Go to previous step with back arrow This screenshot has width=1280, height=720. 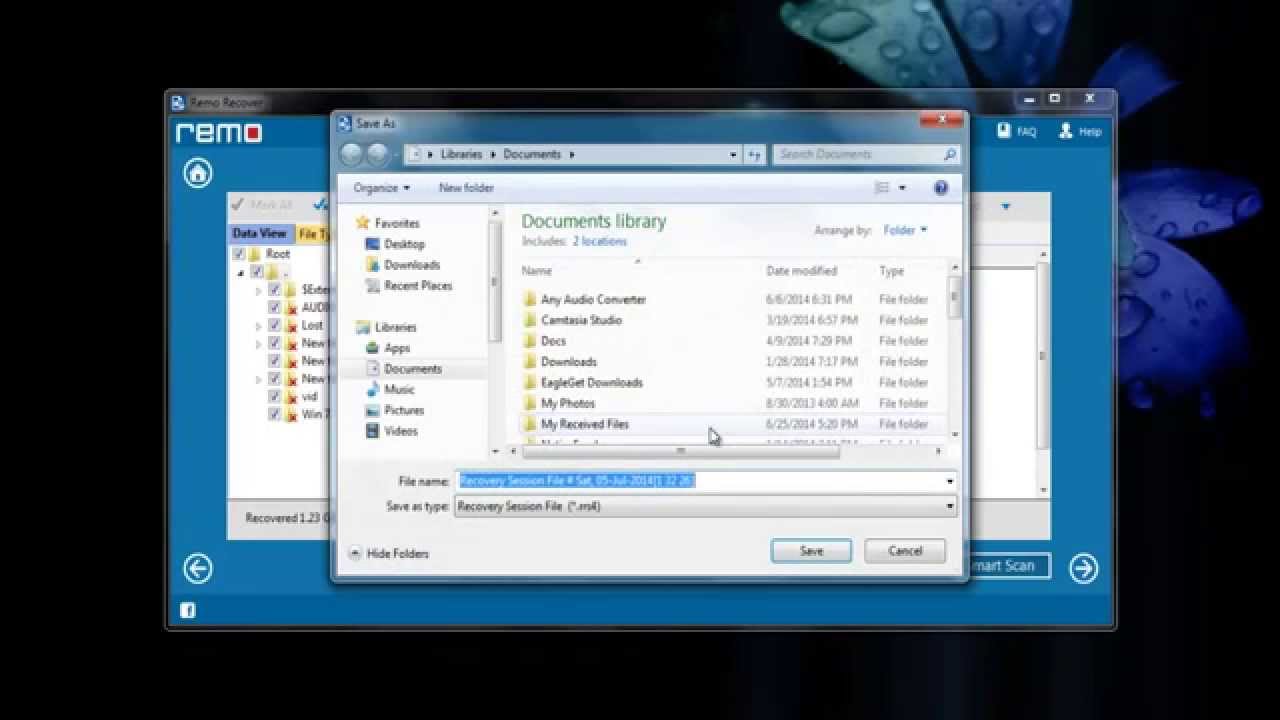[198, 569]
